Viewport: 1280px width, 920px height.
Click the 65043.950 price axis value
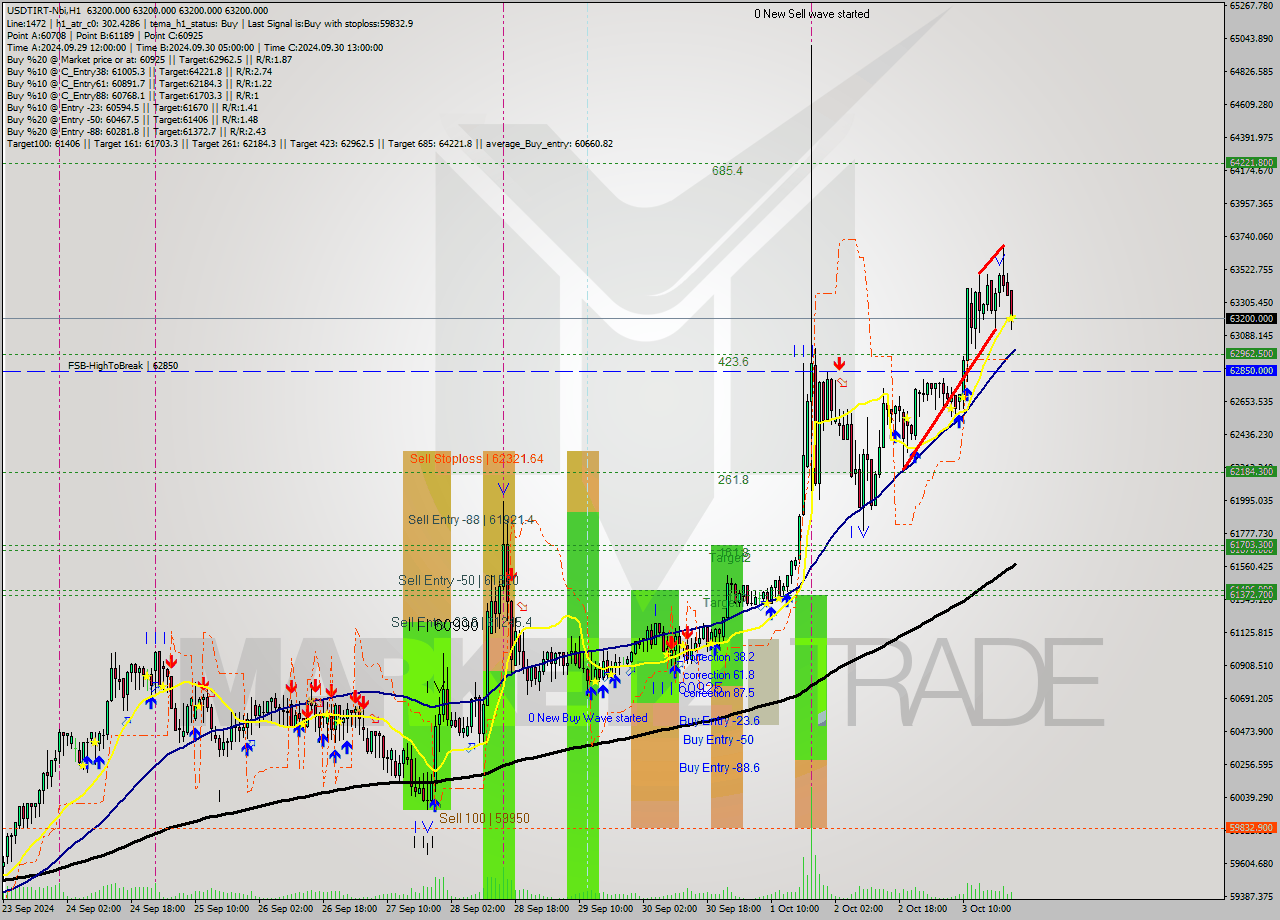1252,39
